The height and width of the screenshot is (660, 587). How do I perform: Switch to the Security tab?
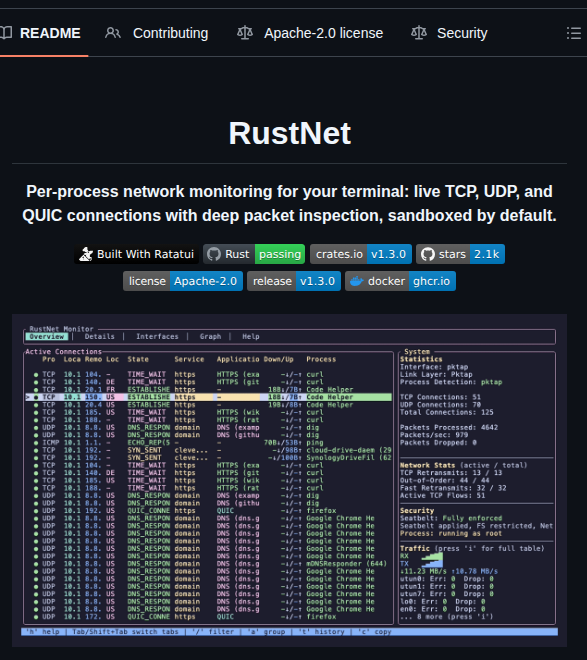point(449,33)
